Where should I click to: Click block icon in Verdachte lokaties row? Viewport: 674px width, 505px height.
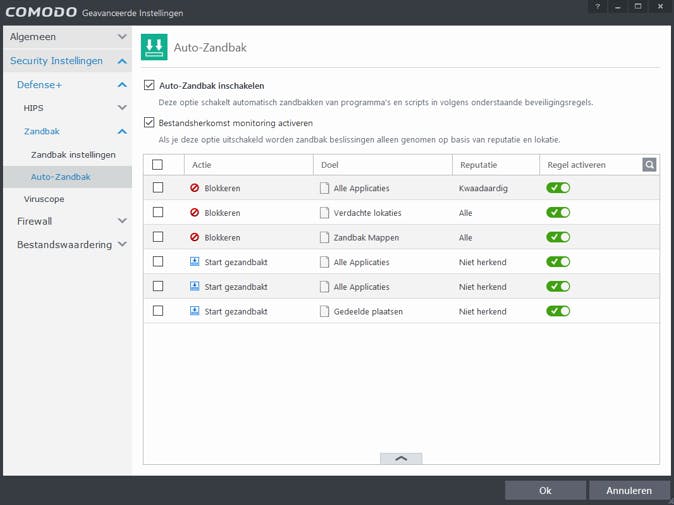coord(195,212)
